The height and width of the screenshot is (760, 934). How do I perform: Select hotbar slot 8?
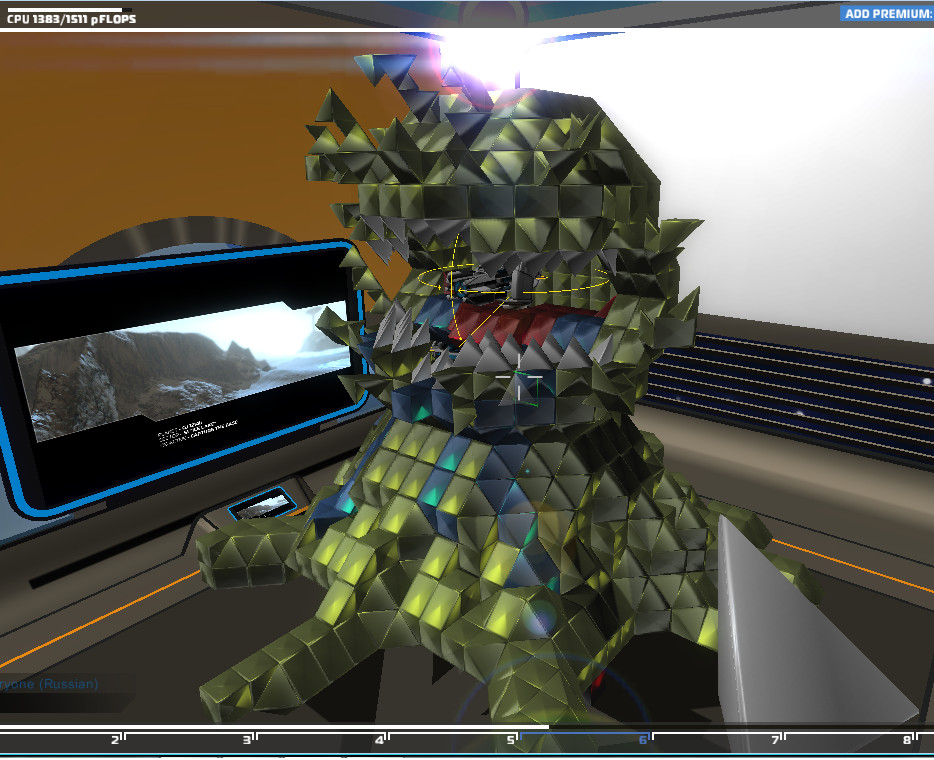coord(849,742)
